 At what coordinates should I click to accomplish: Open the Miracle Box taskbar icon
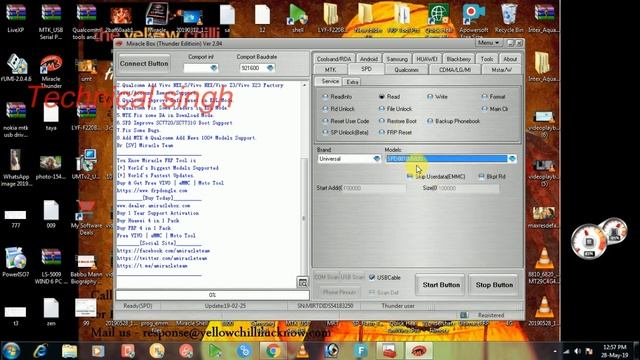(419, 351)
